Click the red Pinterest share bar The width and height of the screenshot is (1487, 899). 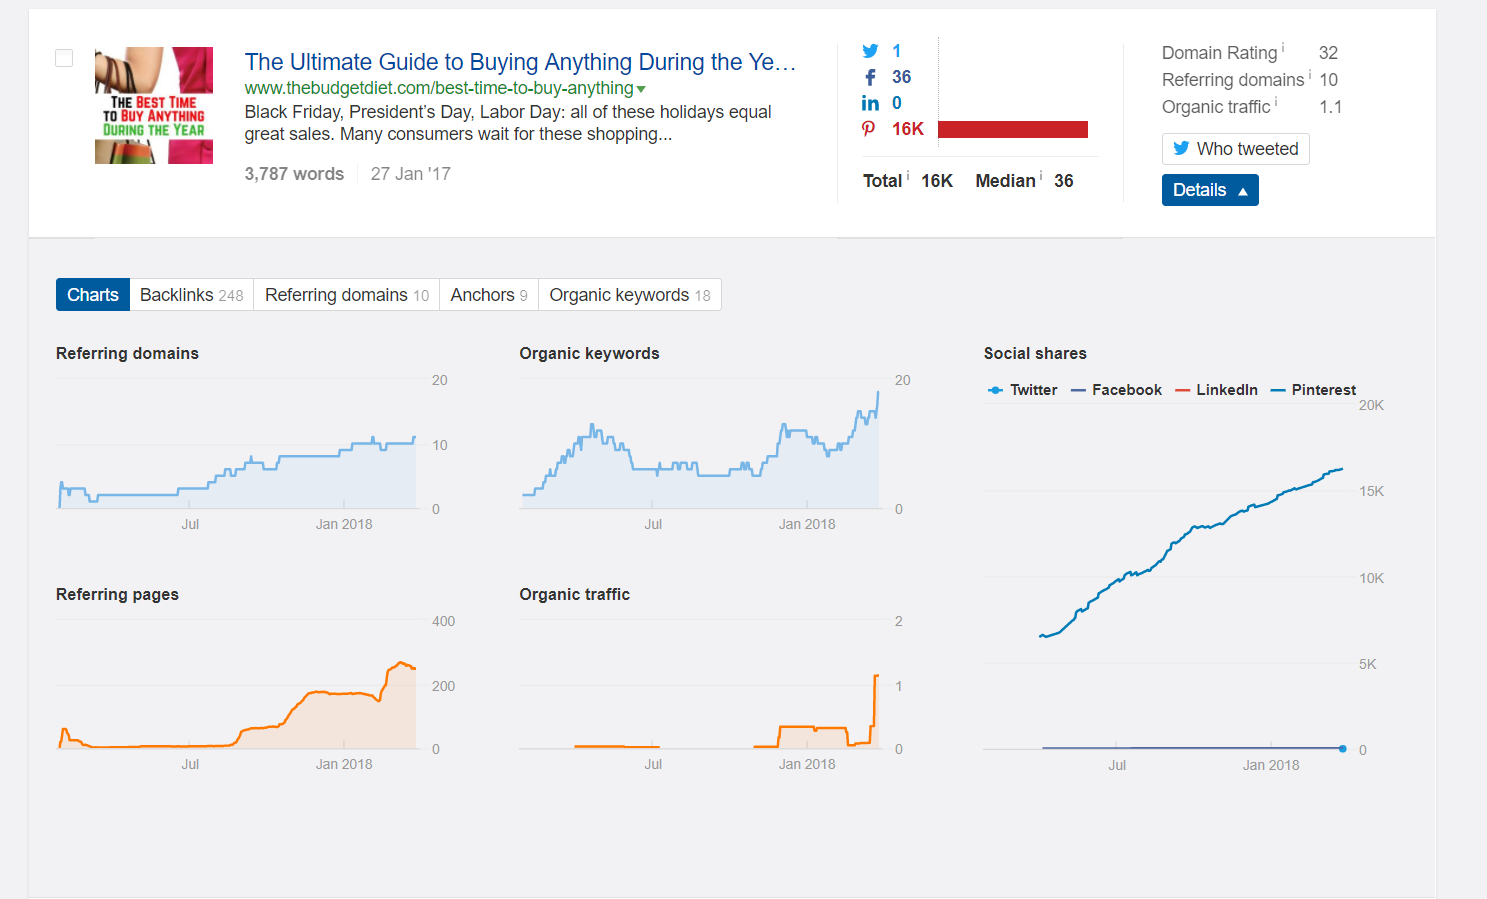[1012, 129]
